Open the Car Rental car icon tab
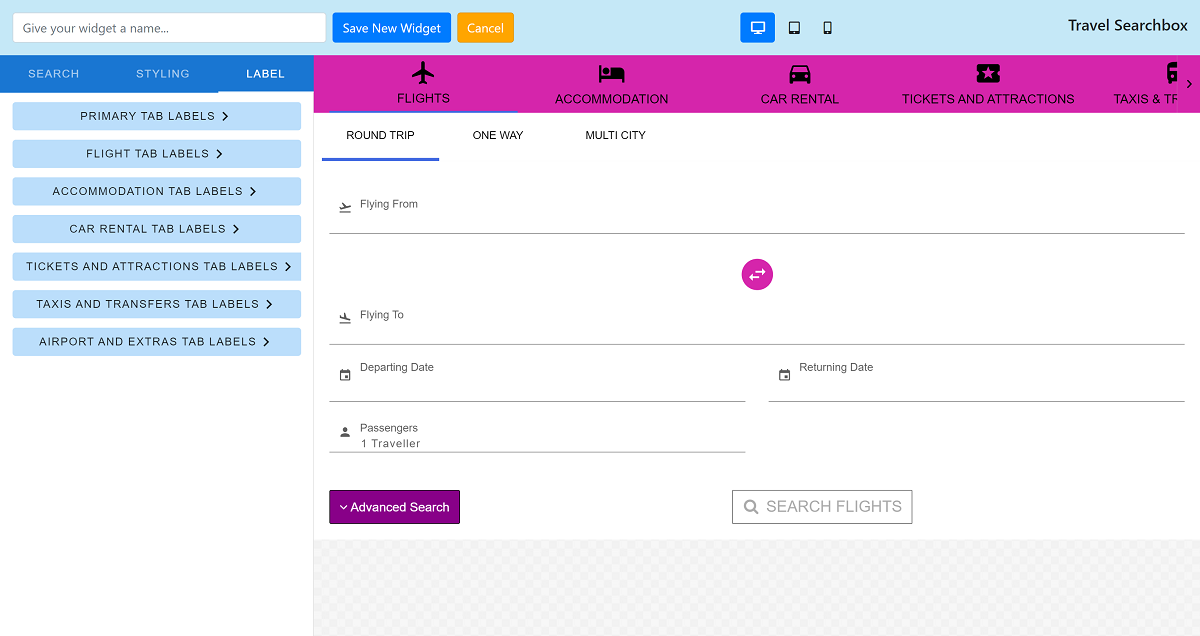The image size is (1200, 636). click(x=799, y=84)
